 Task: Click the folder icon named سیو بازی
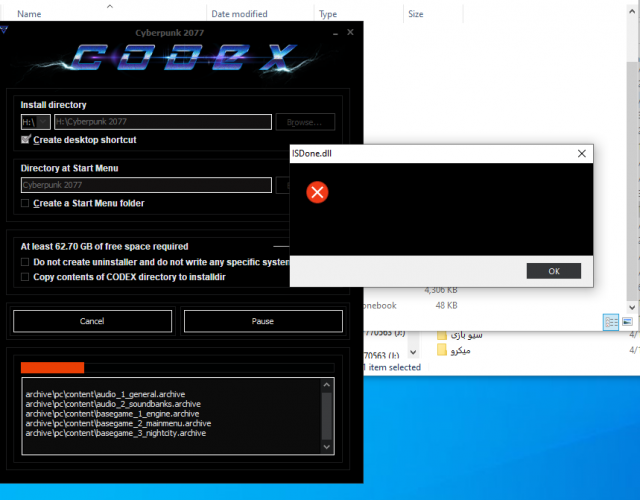444,334
